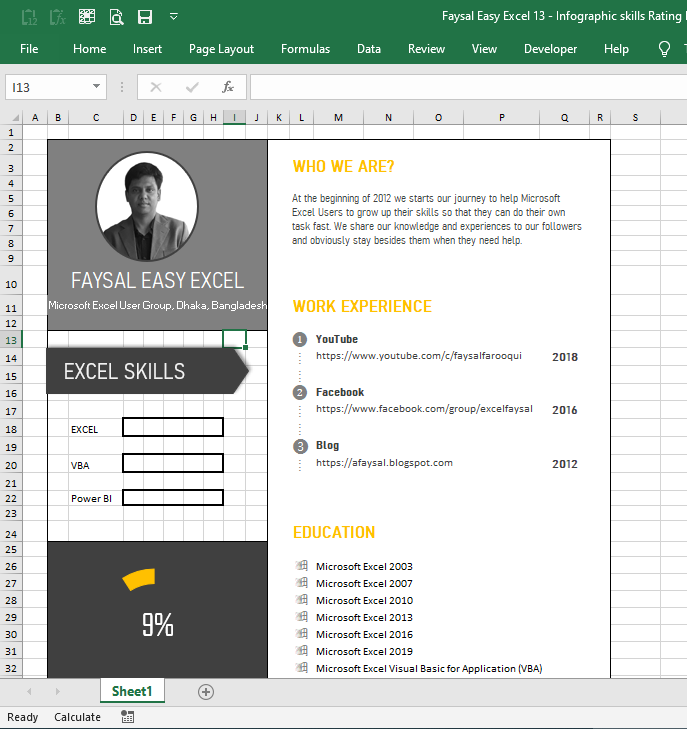Open the afaysal.blogspot.com link
687x729 pixels.
[x=384, y=463]
